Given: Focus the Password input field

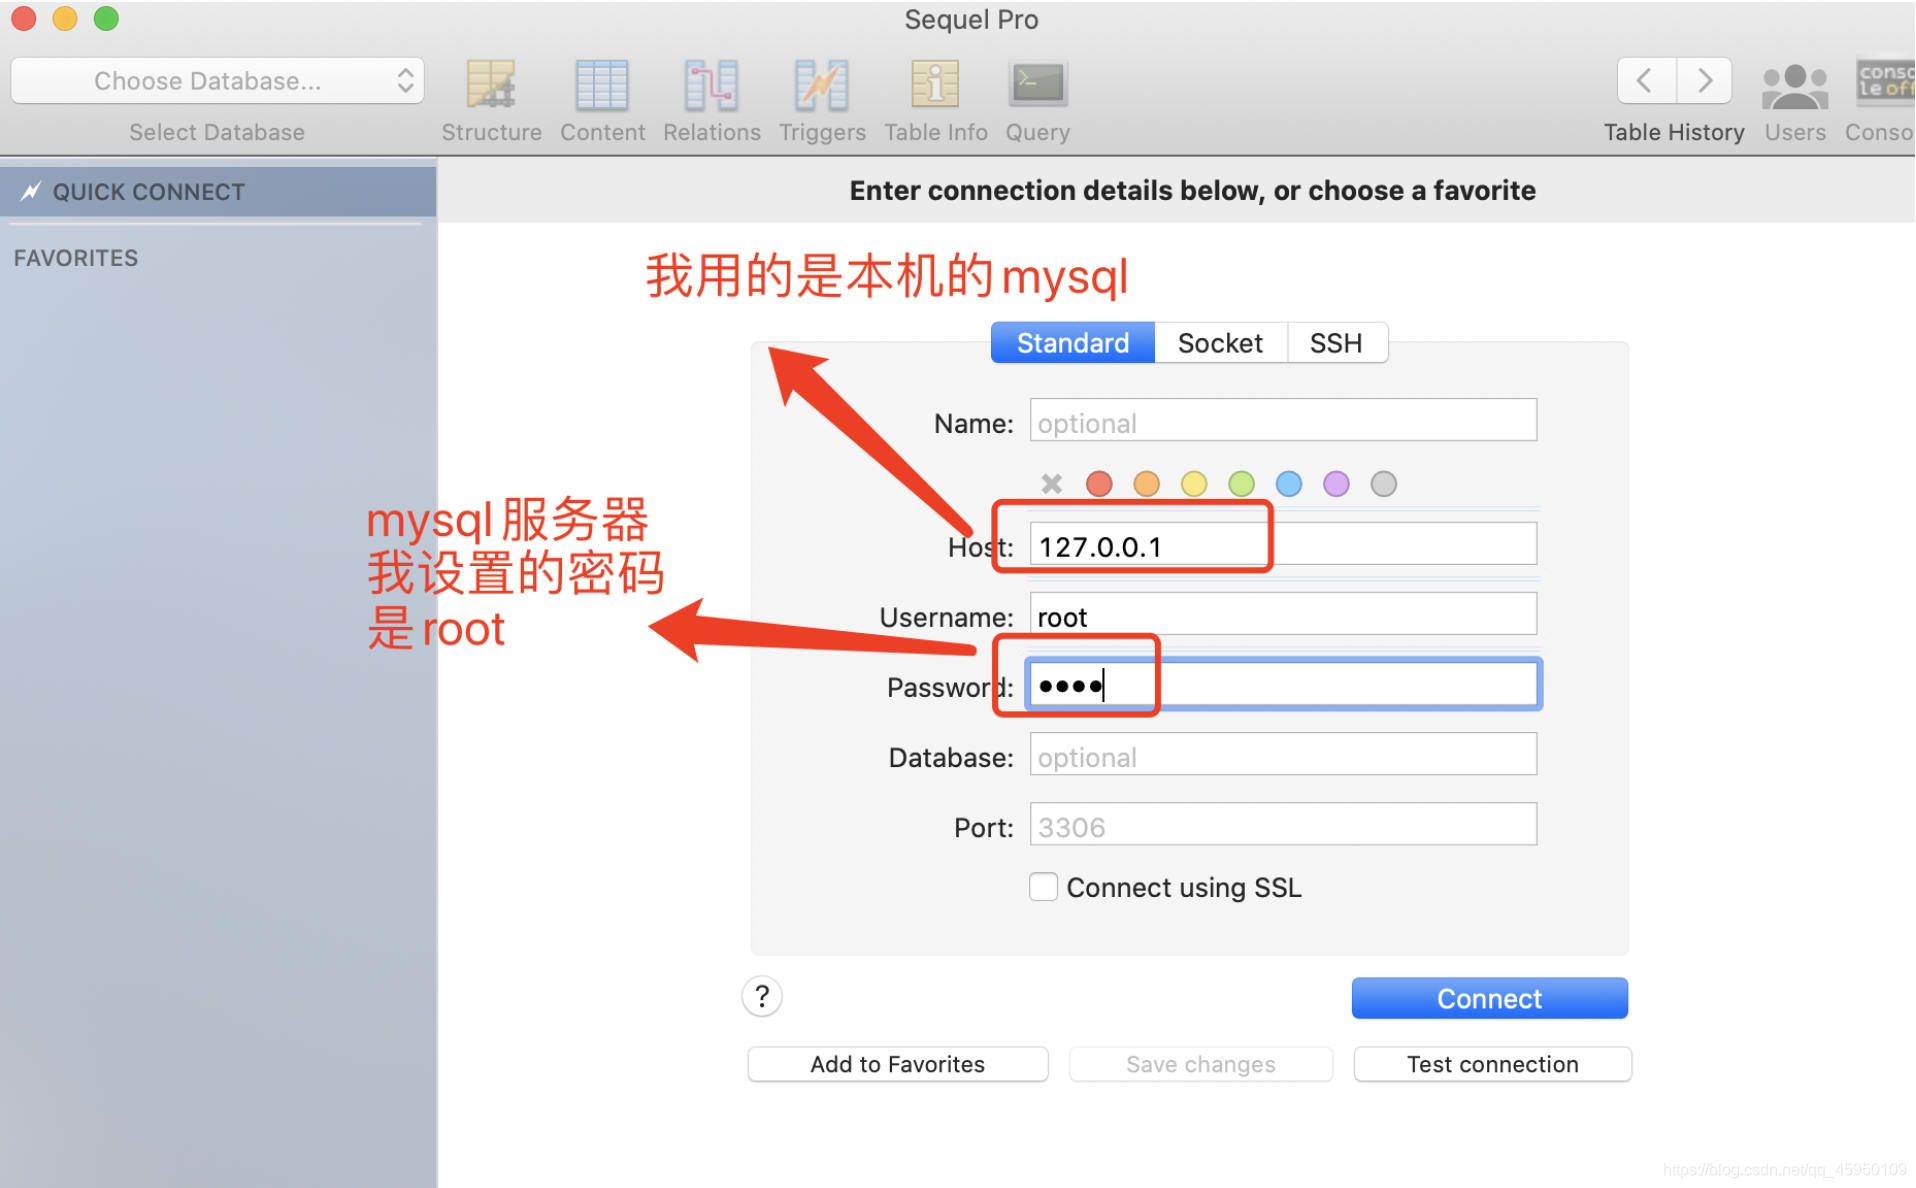Looking at the screenshot, I should click(x=1283, y=685).
